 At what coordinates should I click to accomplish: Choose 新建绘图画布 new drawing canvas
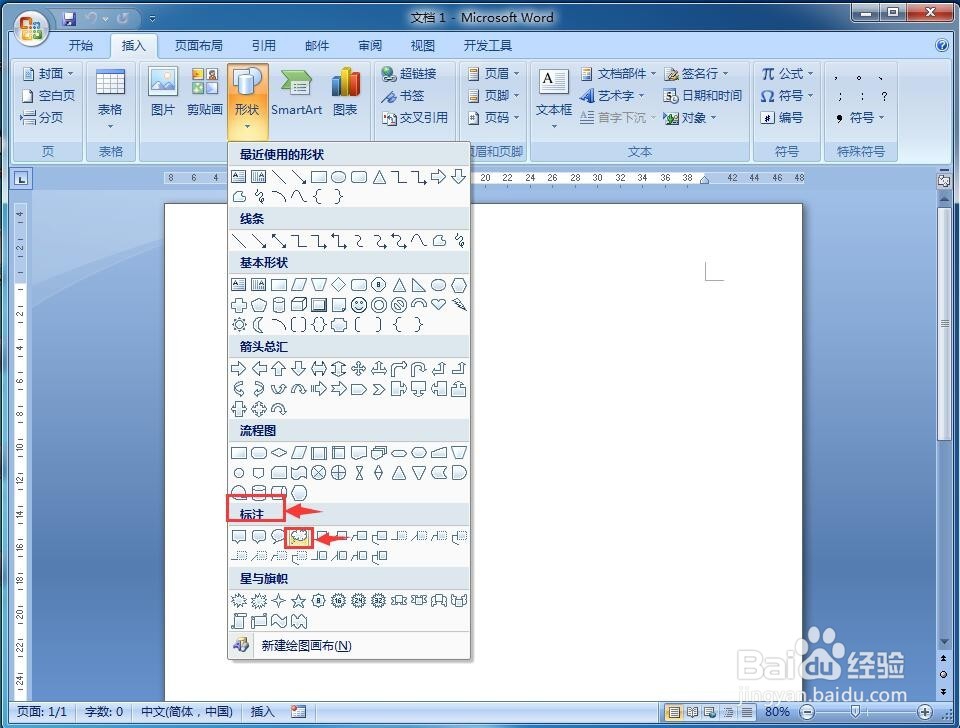click(x=349, y=645)
